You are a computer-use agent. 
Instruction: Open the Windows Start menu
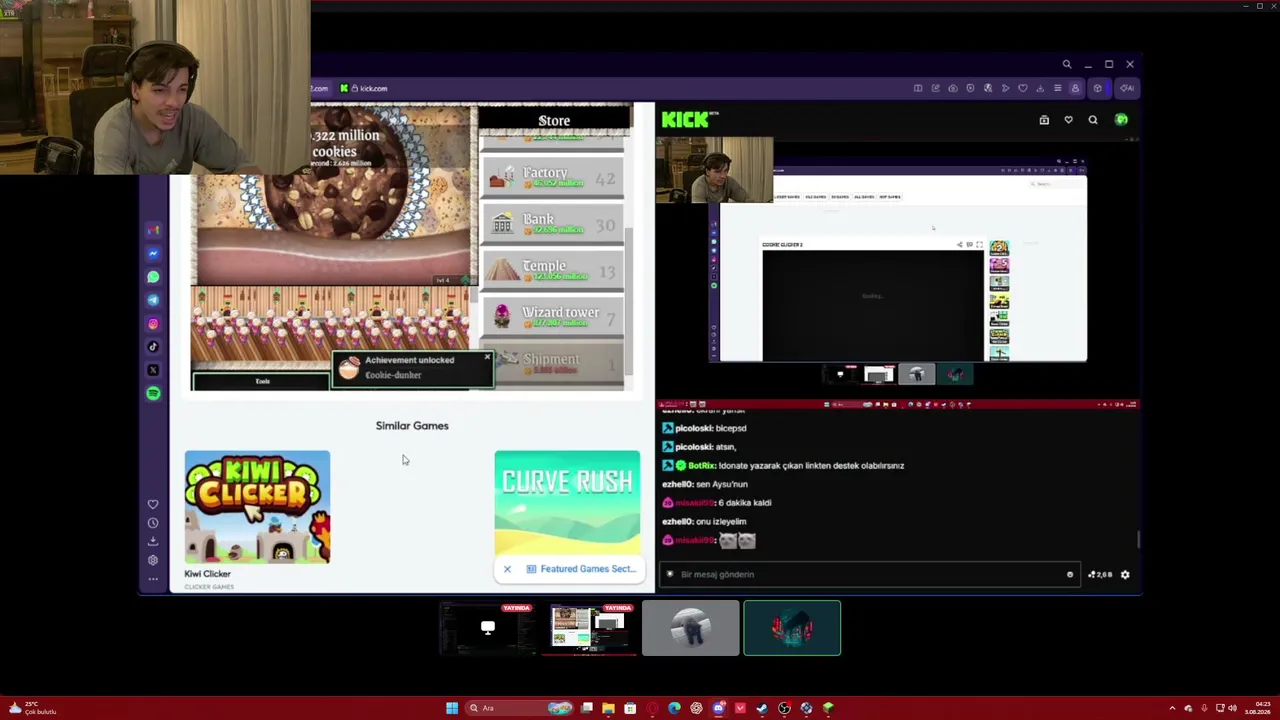click(452, 709)
